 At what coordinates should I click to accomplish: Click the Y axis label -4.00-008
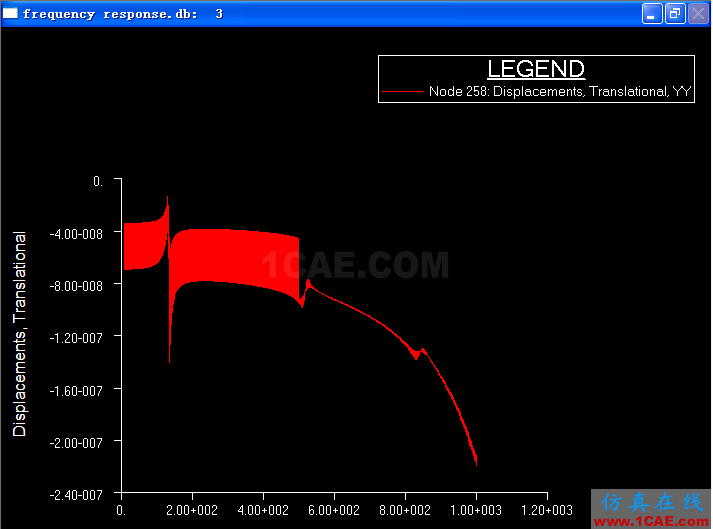[76, 234]
